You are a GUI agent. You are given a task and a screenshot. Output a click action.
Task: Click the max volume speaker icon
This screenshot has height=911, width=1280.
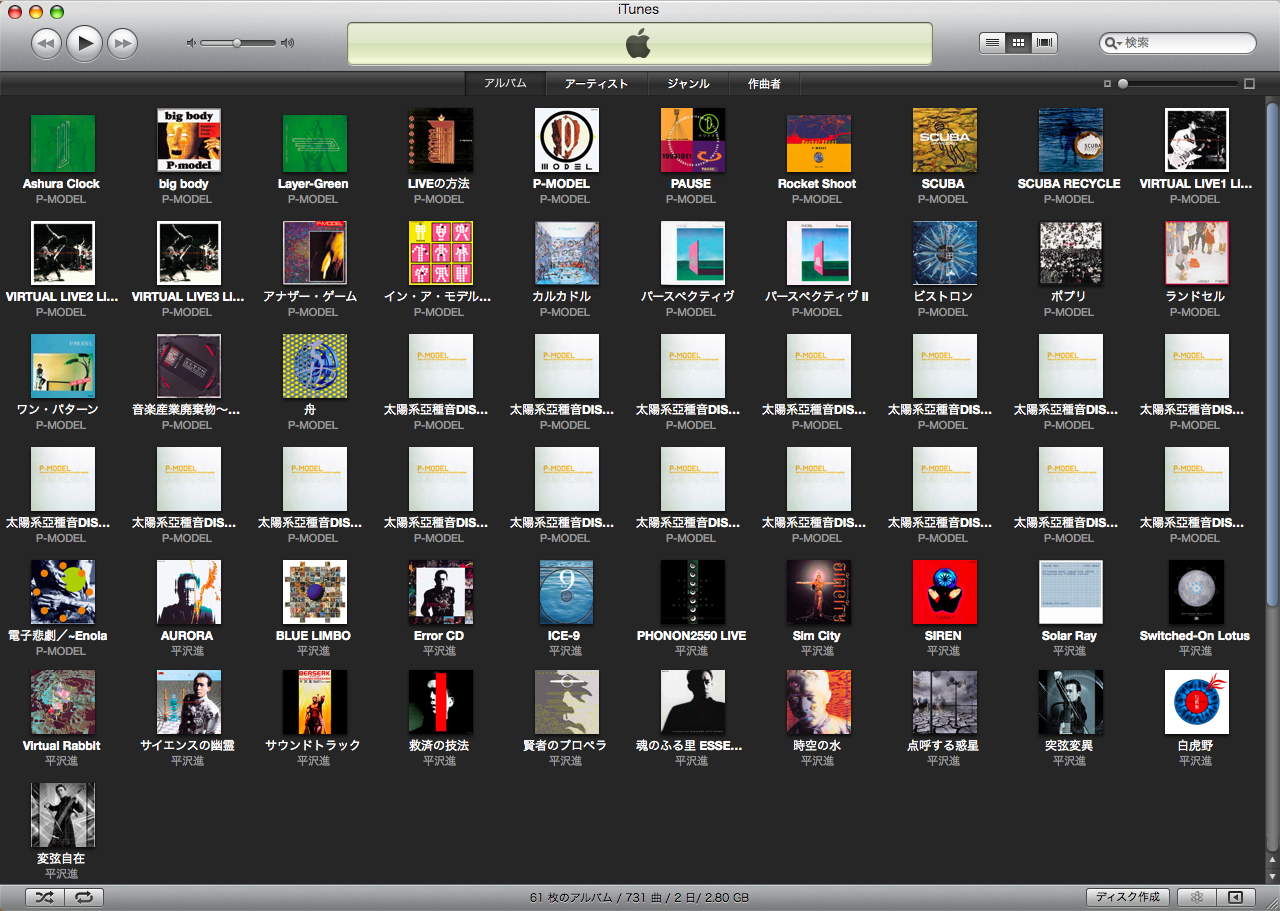288,43
